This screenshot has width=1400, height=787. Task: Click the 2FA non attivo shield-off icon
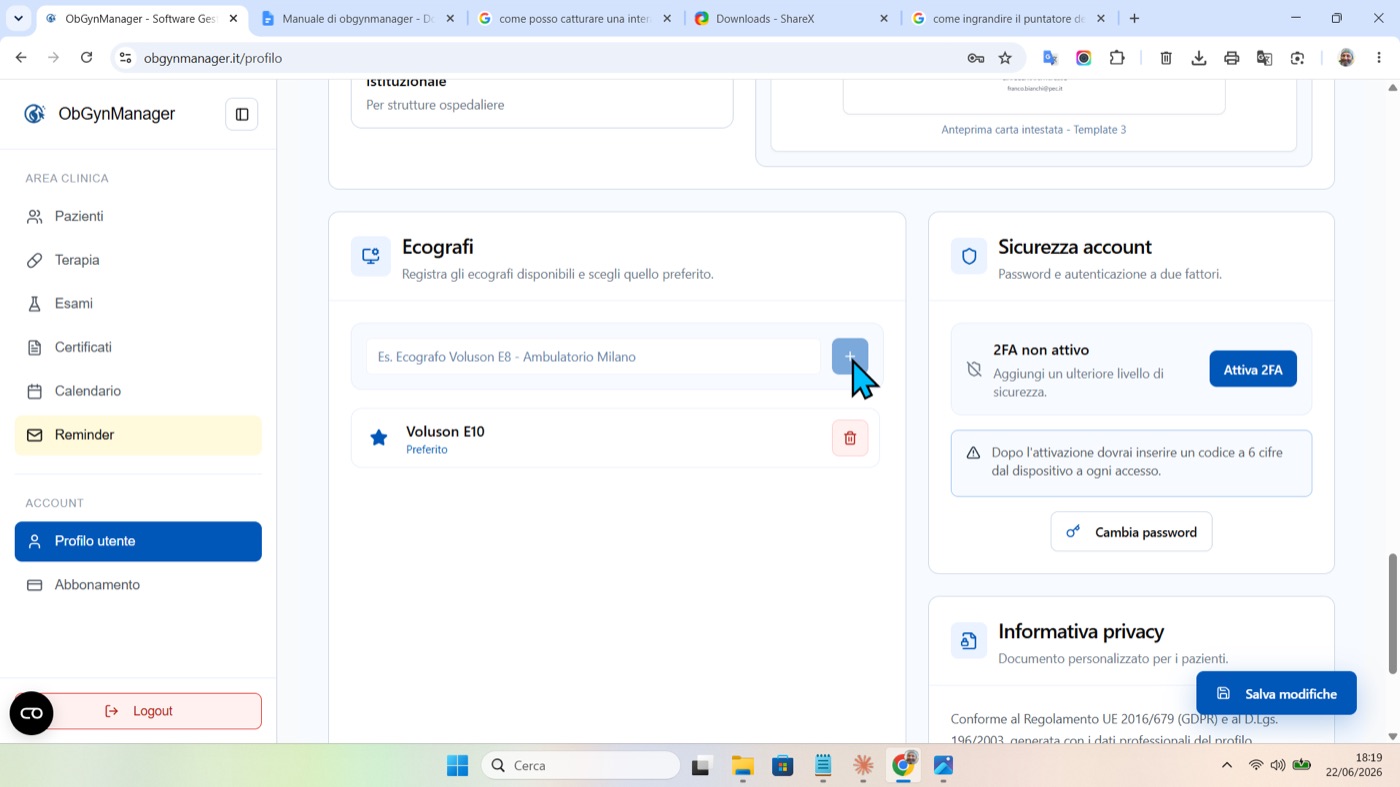(x=974, y=370)
